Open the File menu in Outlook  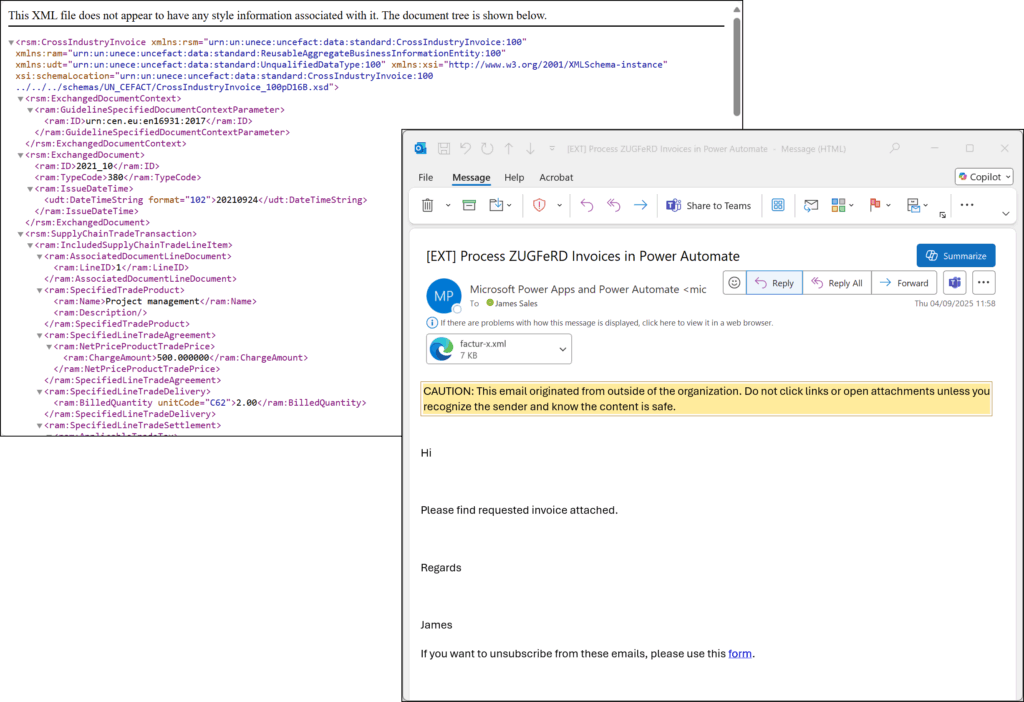tap(426, 178)
